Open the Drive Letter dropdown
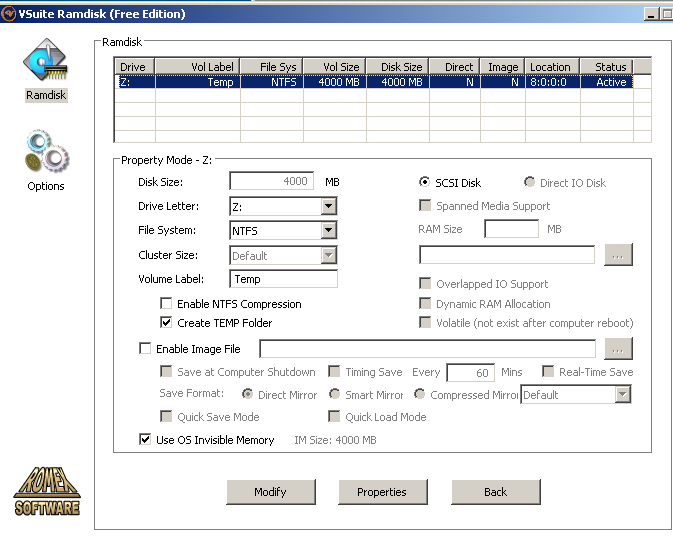This screenshot has height=538, width=673. click(328, 207)
